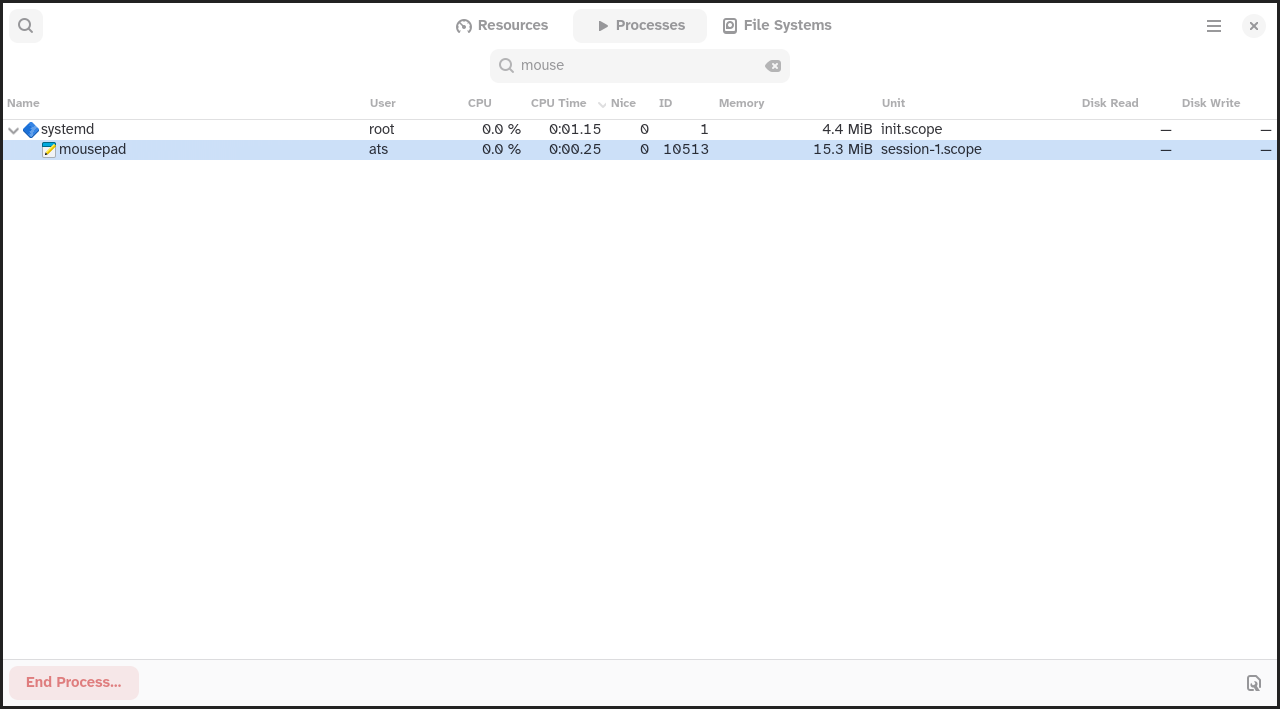The image size is (1280, 709).
Task: Click user root in systemd row
Action: point(382,130)
